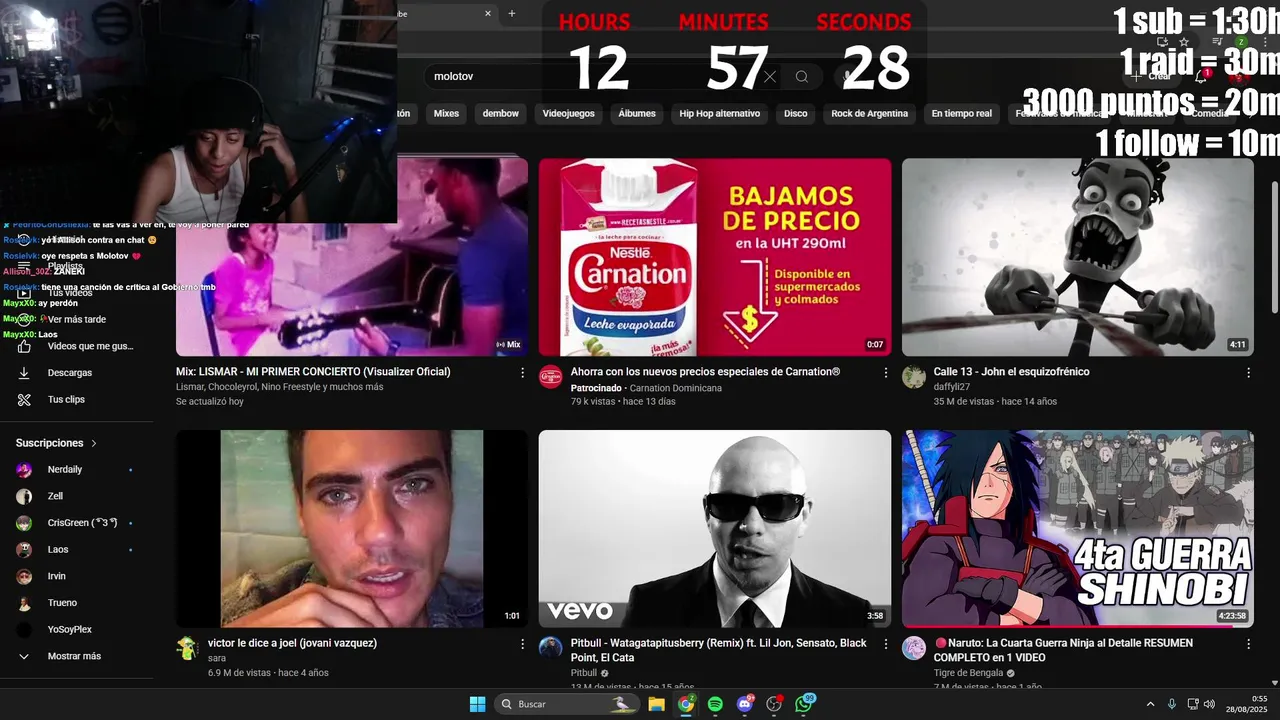Click the page vertical scrollbar
This screenshot has width=1280, height=720.
coord(1274,230)
